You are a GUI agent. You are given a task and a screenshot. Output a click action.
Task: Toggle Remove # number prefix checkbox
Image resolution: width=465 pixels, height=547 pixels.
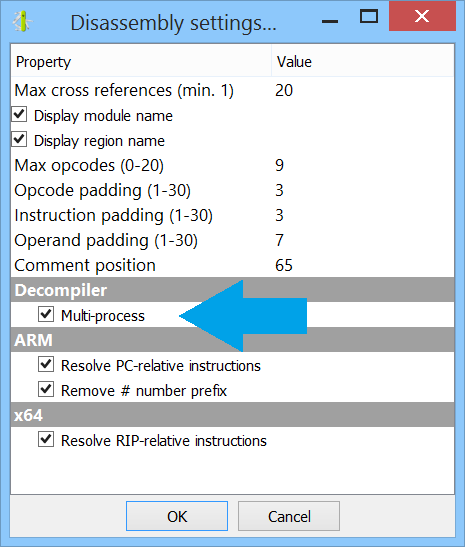pos(46,389)
